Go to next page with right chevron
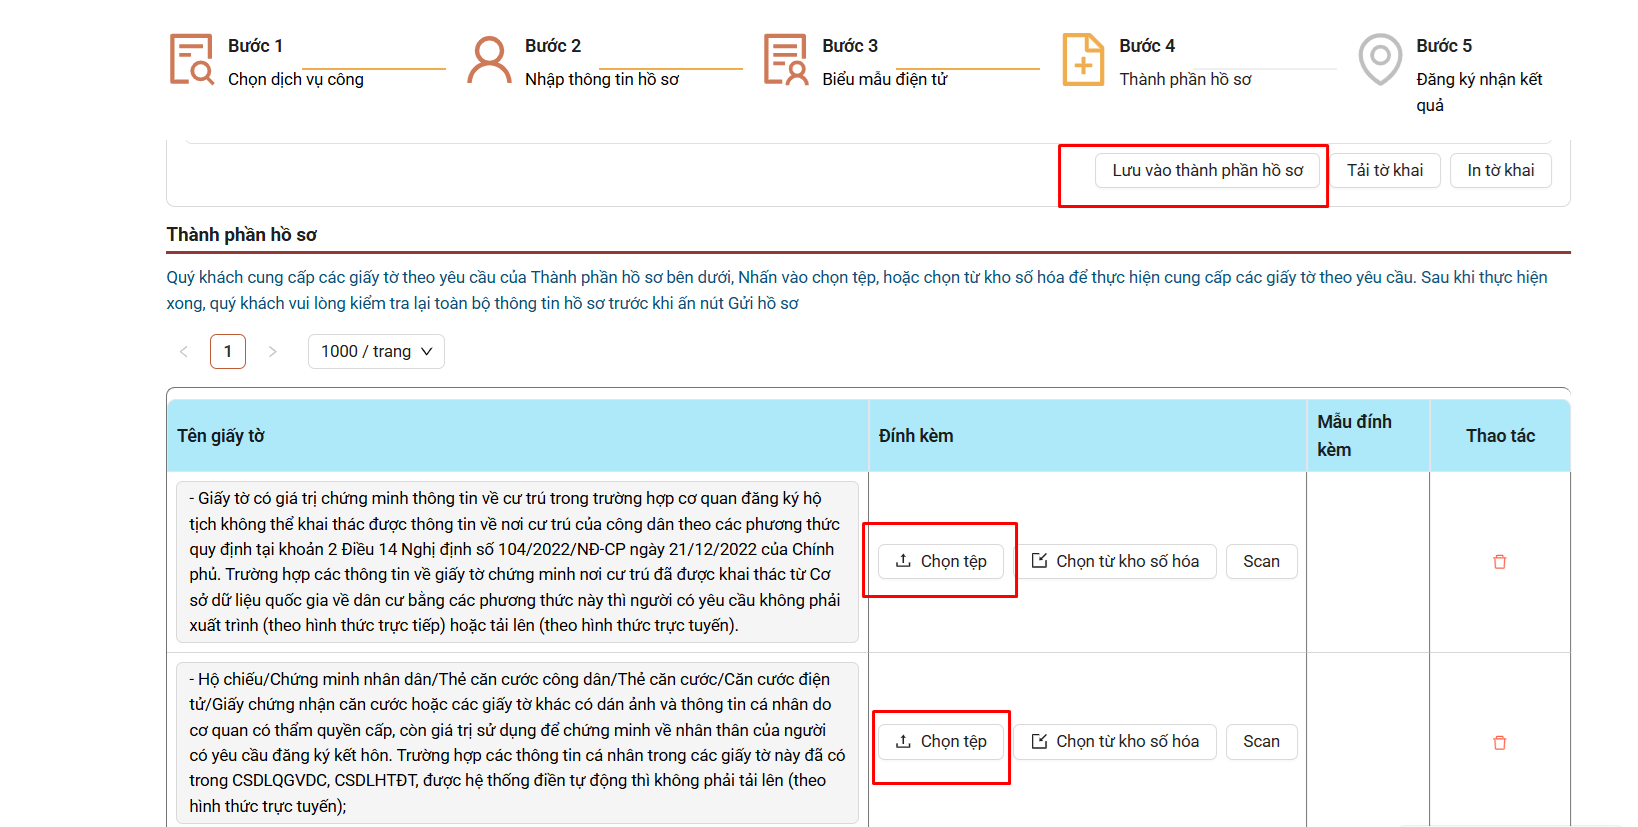The height and width of the screenshot is (827, 1638). [x=272, y=351]
